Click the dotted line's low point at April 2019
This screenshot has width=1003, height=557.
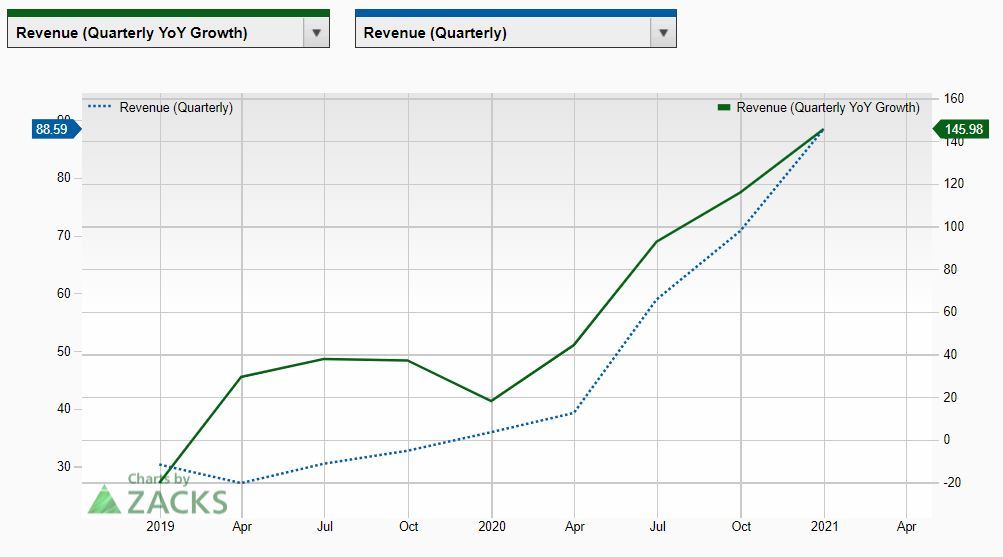[x=242, y=483]
